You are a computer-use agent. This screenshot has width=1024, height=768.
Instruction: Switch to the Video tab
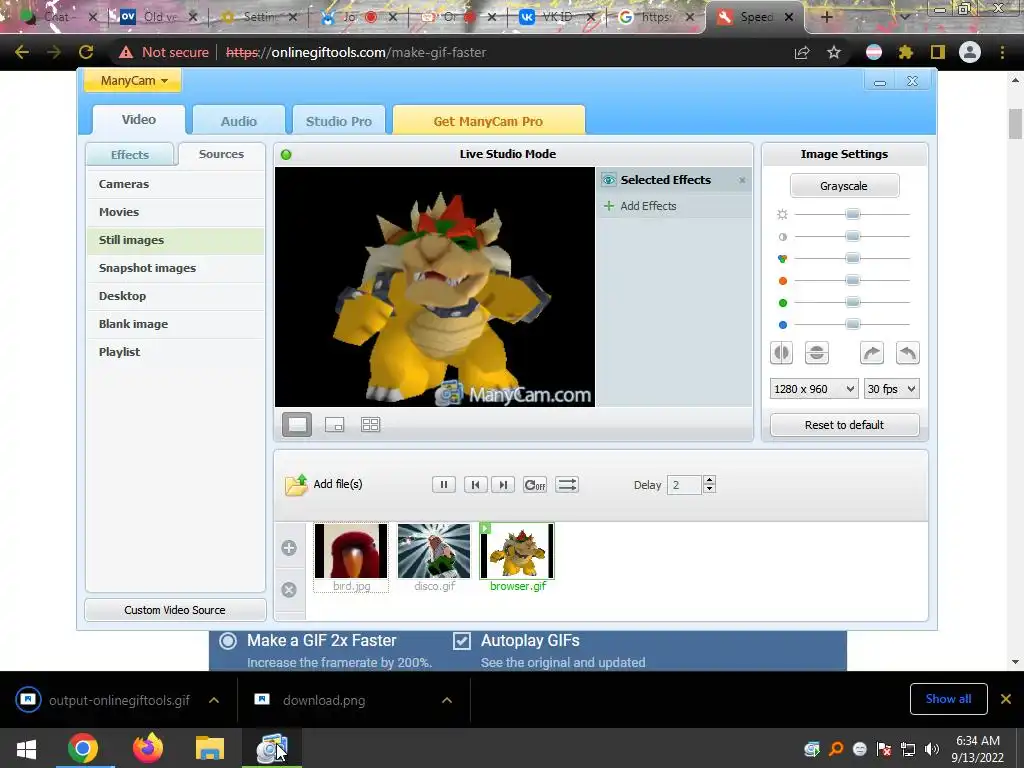[x=138, y=120]
